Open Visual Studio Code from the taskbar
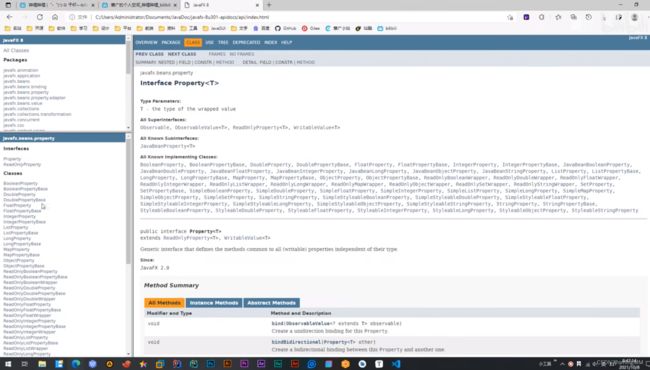Viewport: 650px width, 370px height. [396, 364]
